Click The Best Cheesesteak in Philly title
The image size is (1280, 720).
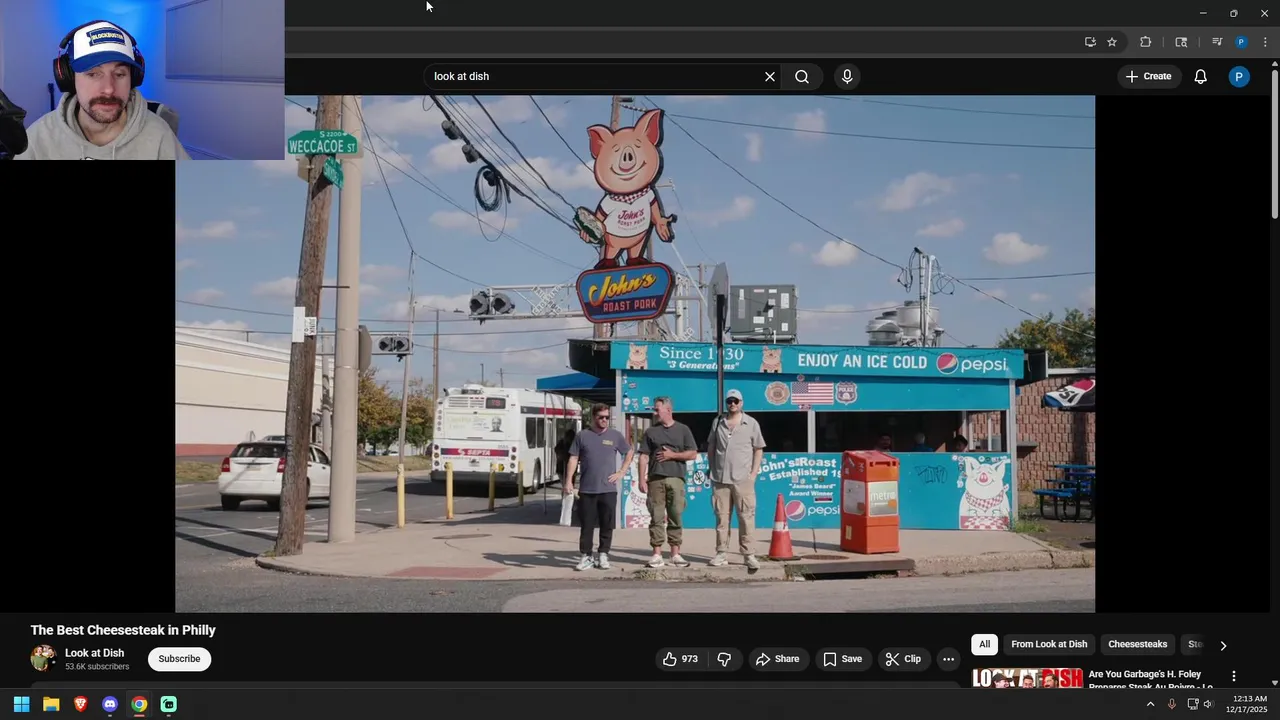(x=123, y=630)
